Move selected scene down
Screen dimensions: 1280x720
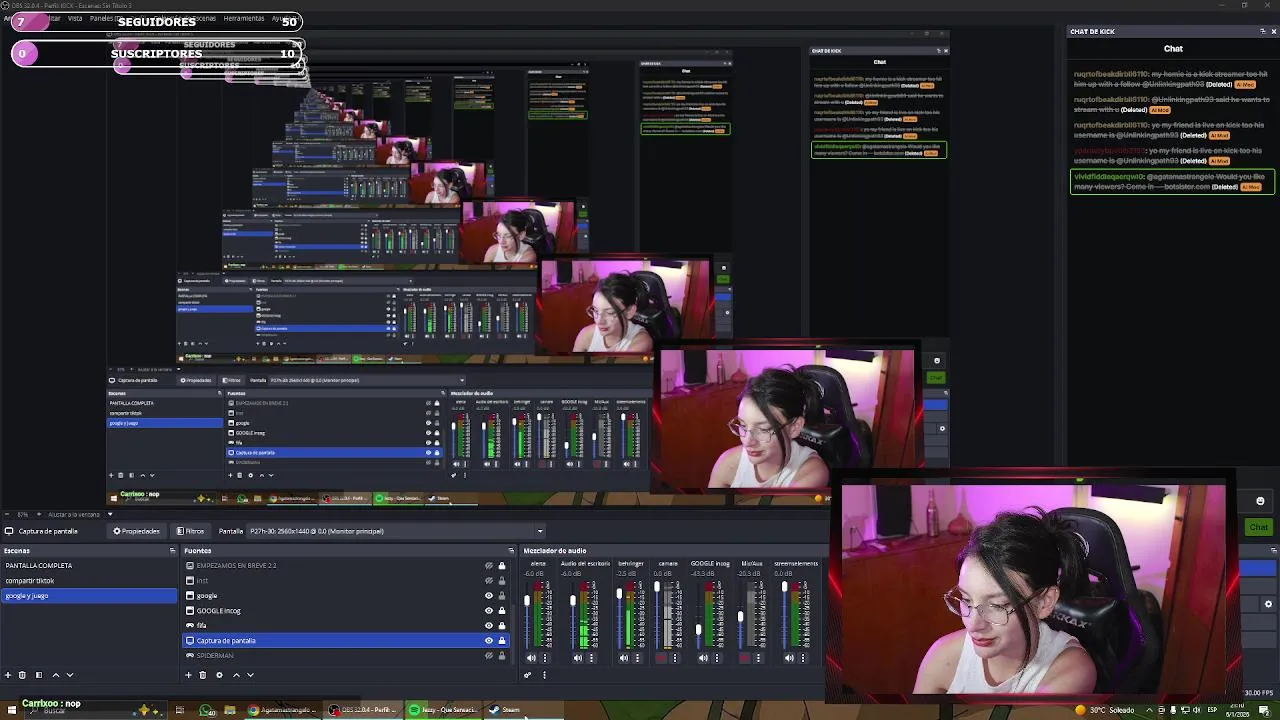pos(70,675)
